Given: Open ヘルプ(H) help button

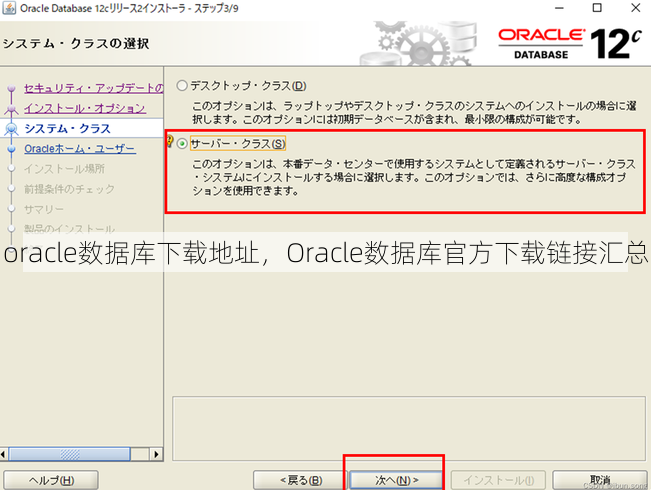Looking at the screenshot, I should [51, 480].
